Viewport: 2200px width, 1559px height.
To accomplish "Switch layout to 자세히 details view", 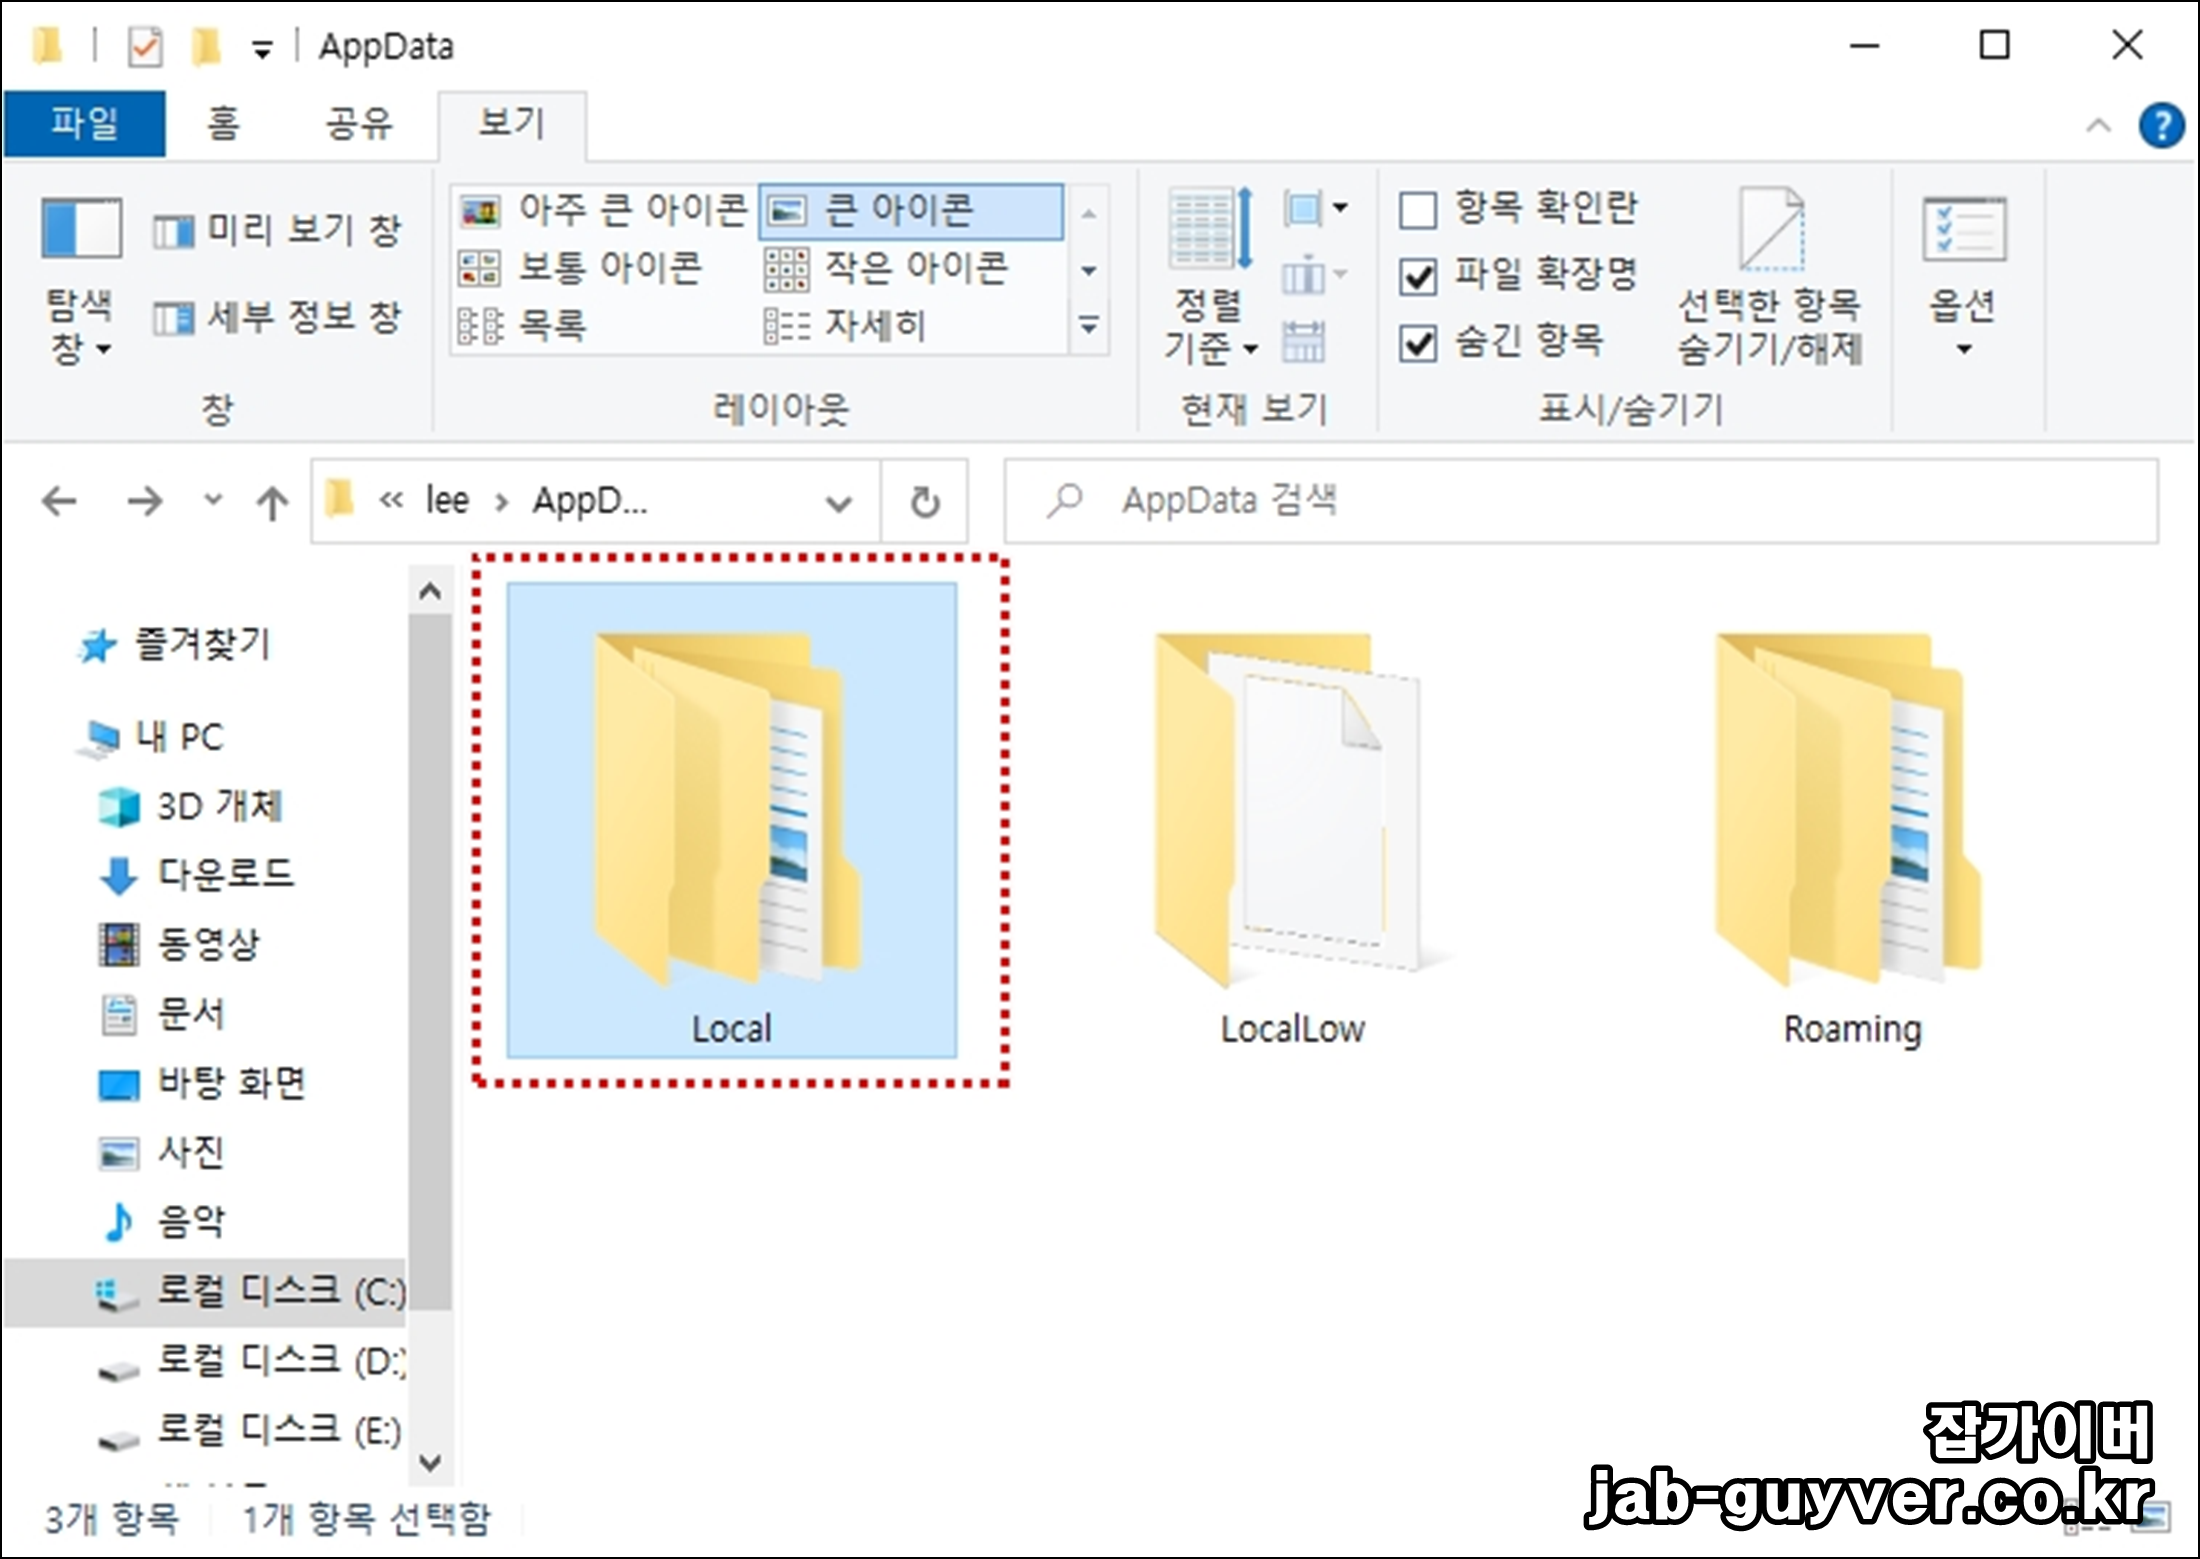I will click(x=846, y=326).
